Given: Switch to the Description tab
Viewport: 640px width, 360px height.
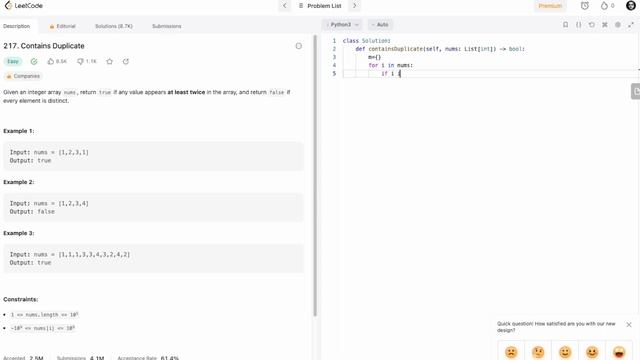Looking at the screenshot, I should point(17,26).
